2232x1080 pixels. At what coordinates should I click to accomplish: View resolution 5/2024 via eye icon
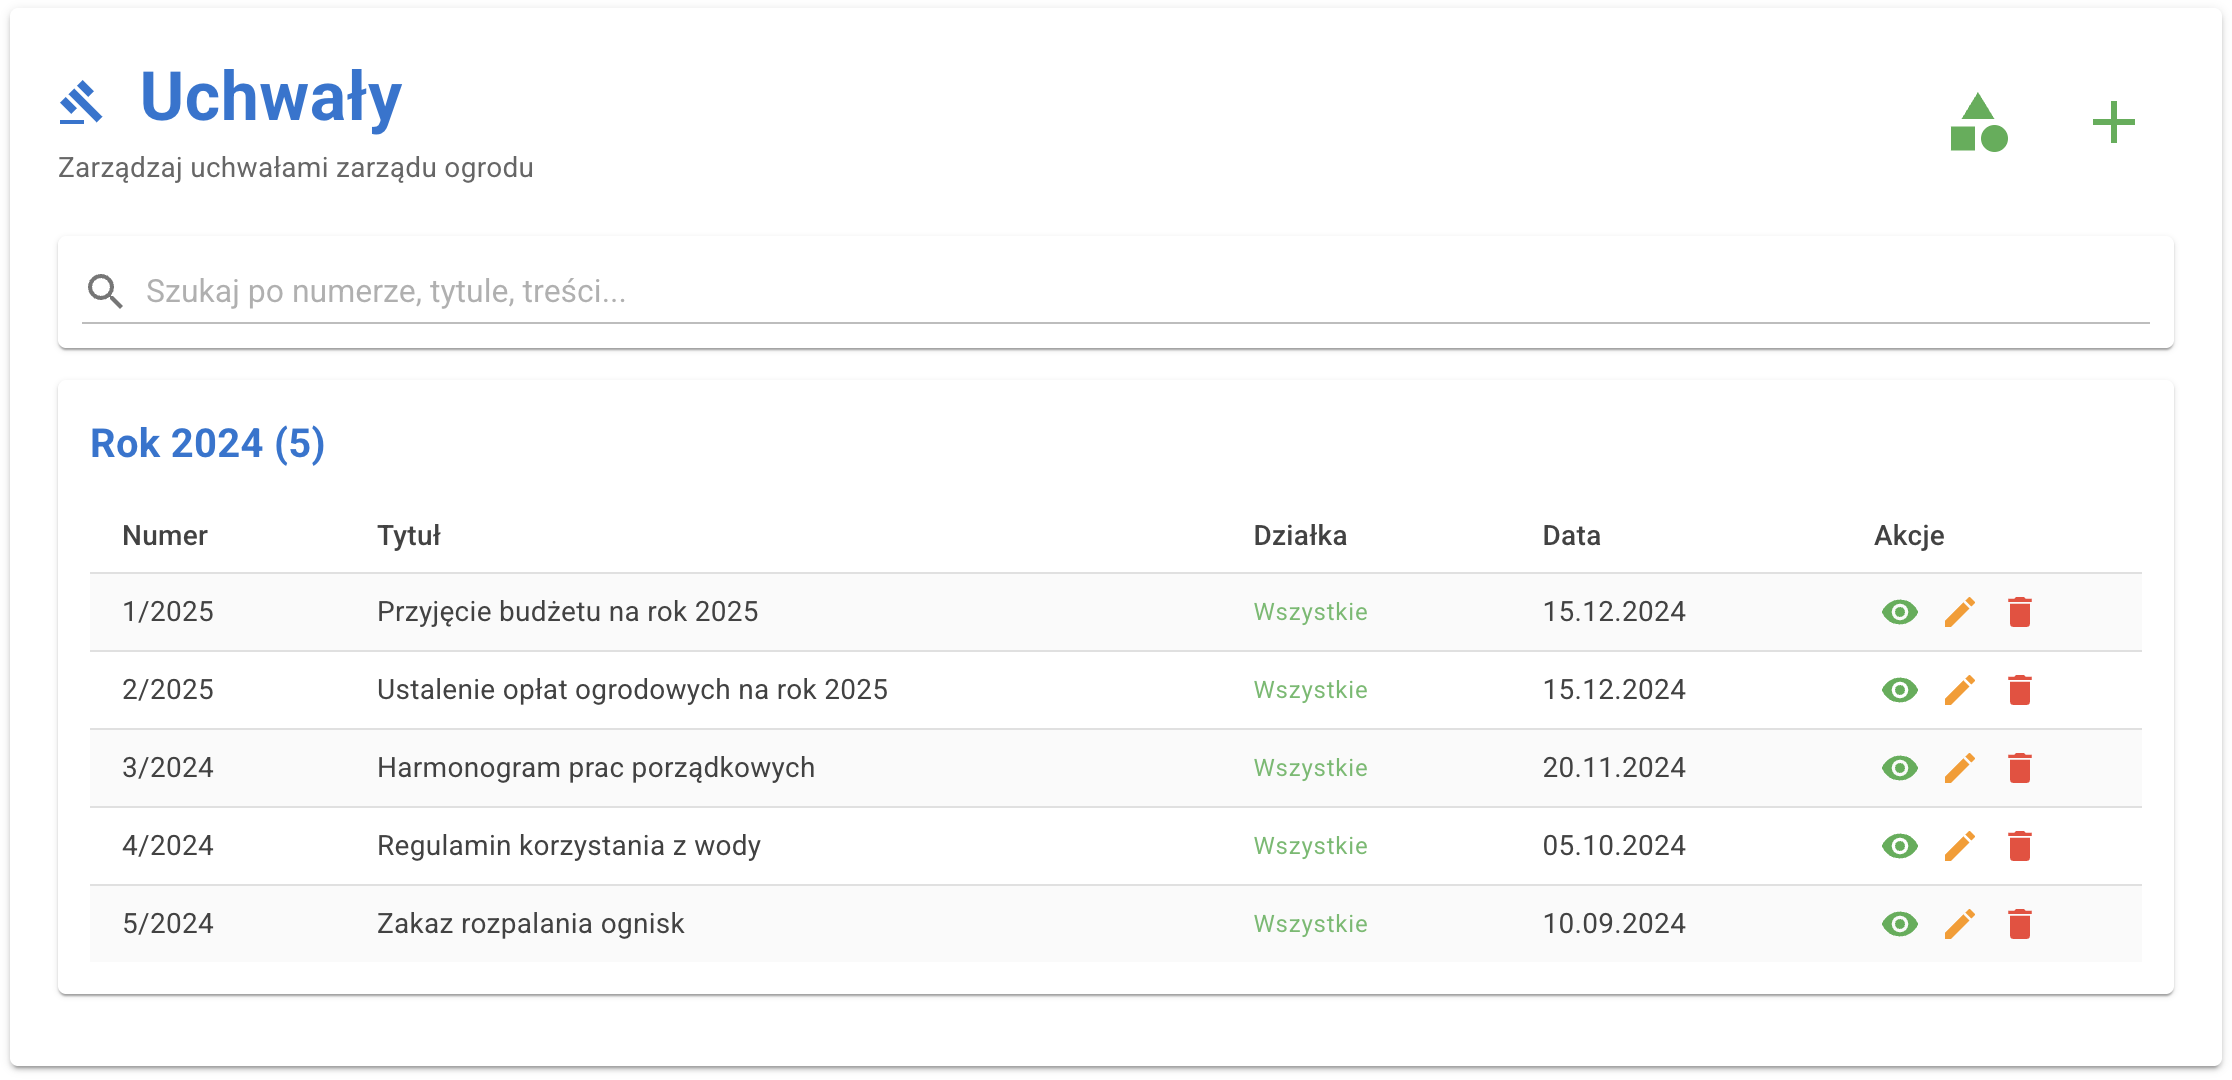tap(1899, 924)
